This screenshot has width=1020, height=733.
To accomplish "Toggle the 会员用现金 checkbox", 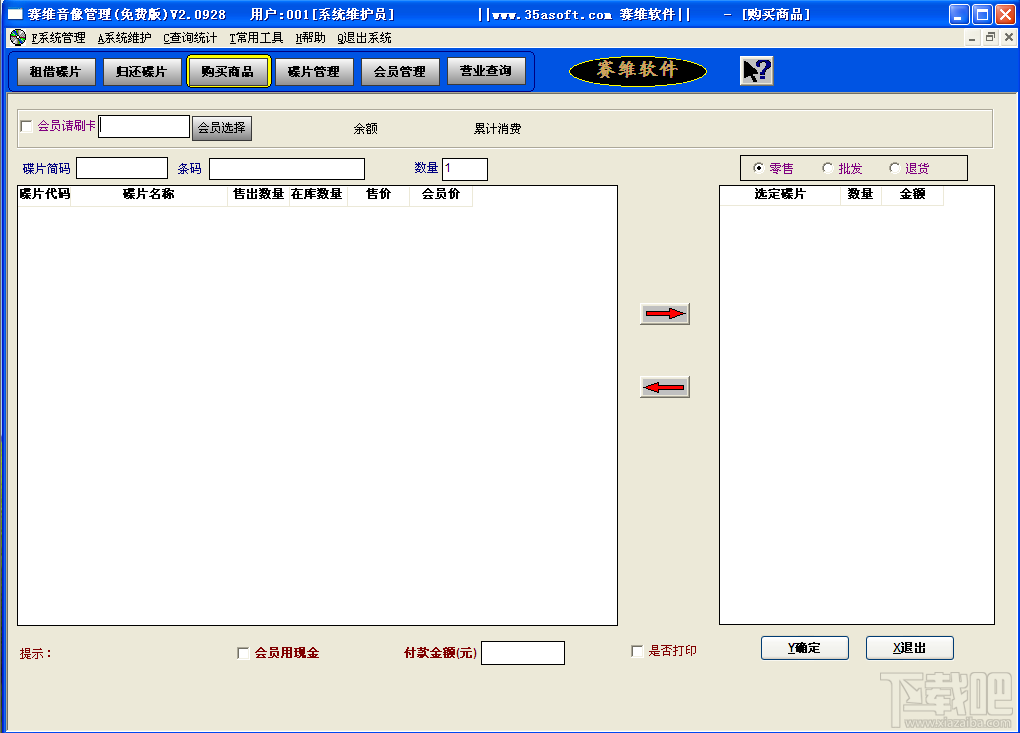I will 243,653.
